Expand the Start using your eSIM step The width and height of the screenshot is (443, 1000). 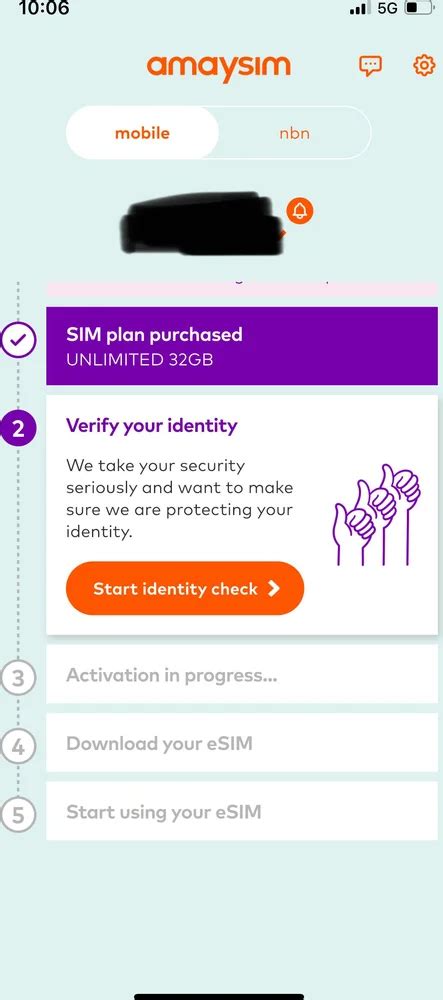tap(242, 811)
